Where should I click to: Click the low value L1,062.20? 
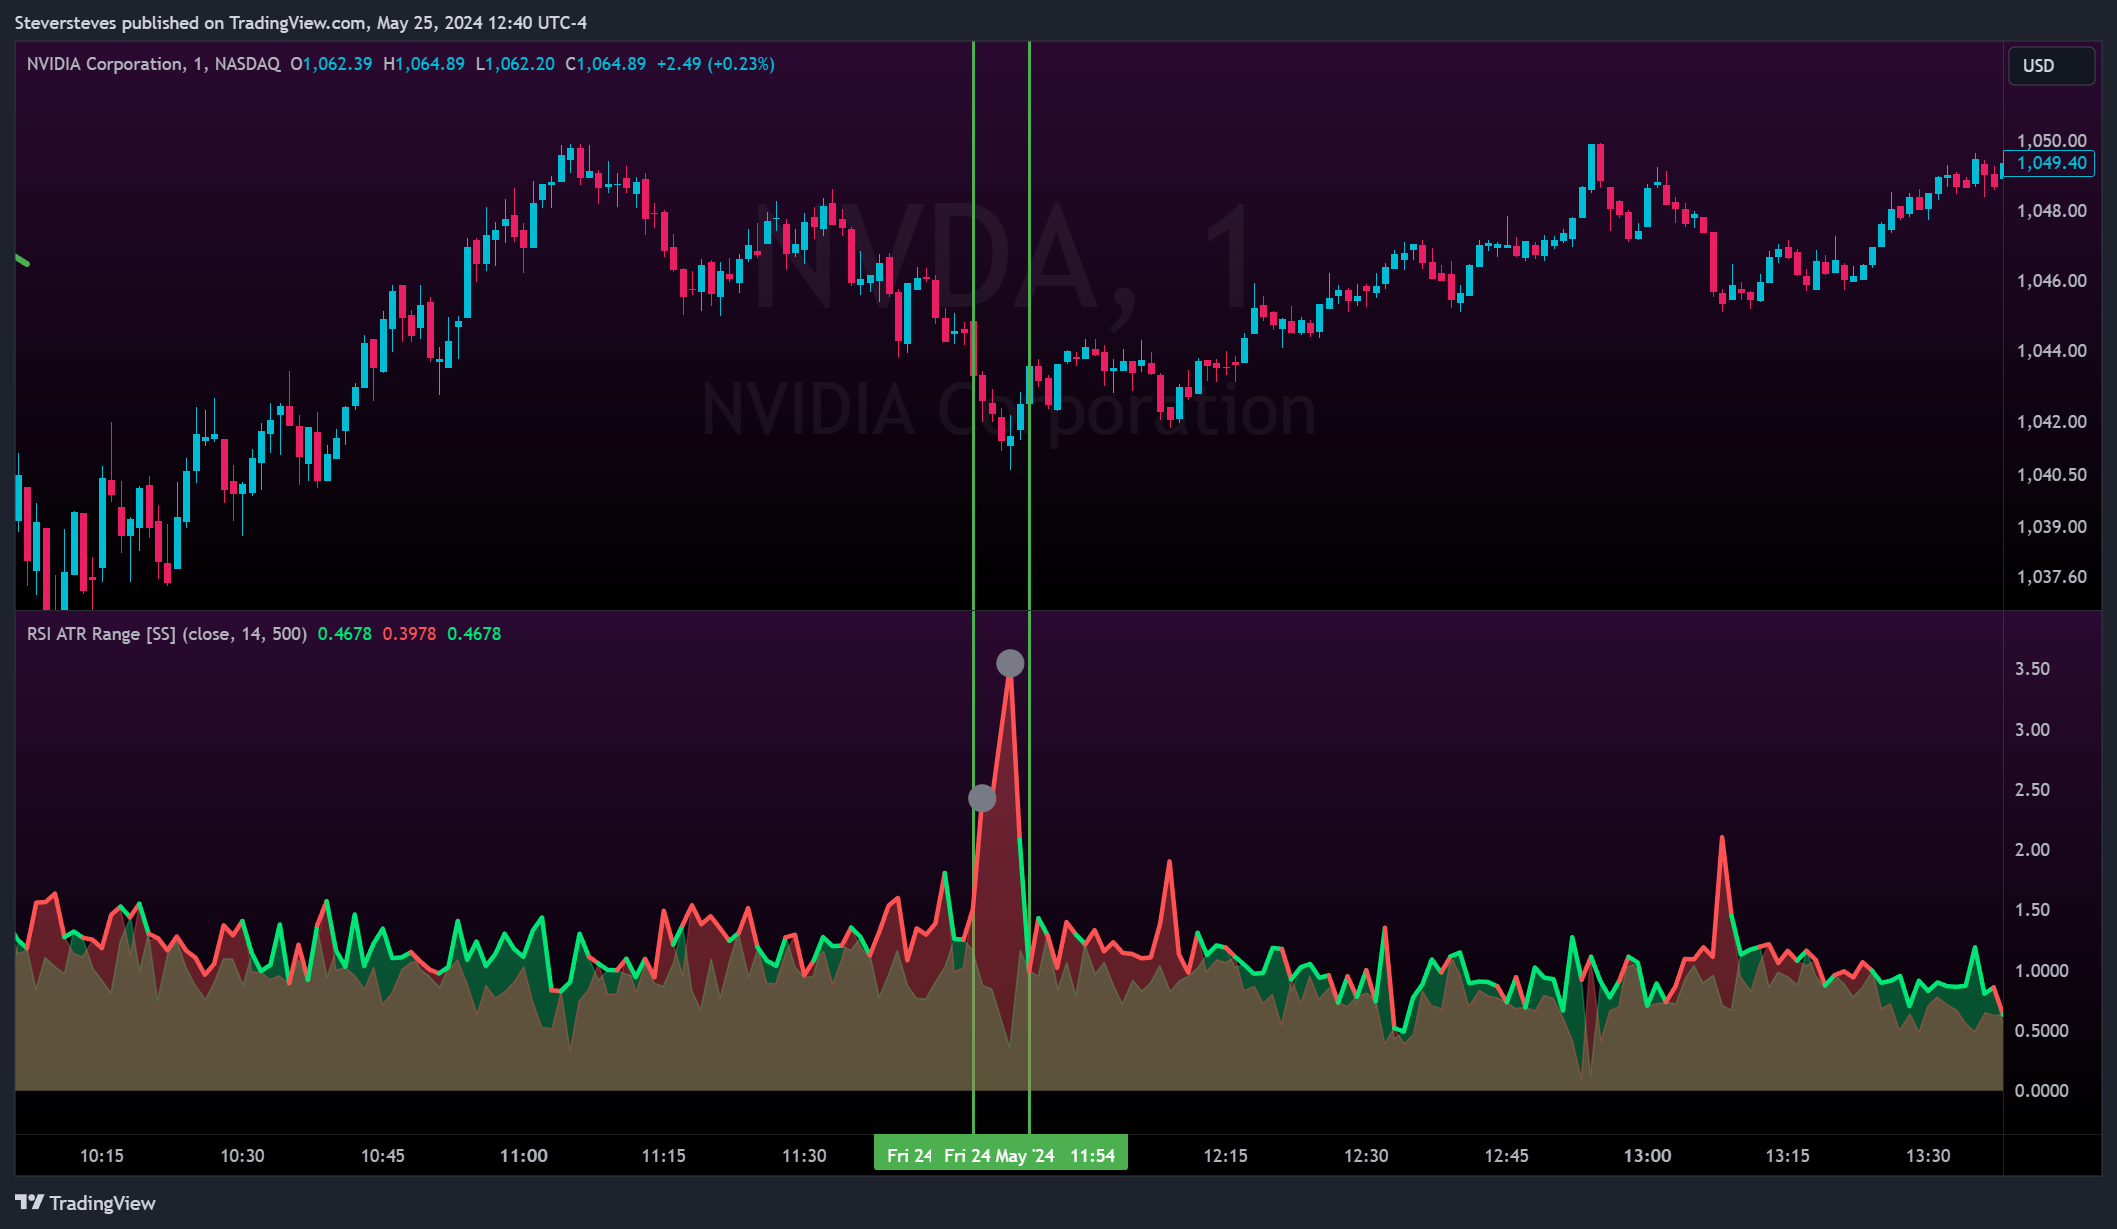(x=515, y=64)
